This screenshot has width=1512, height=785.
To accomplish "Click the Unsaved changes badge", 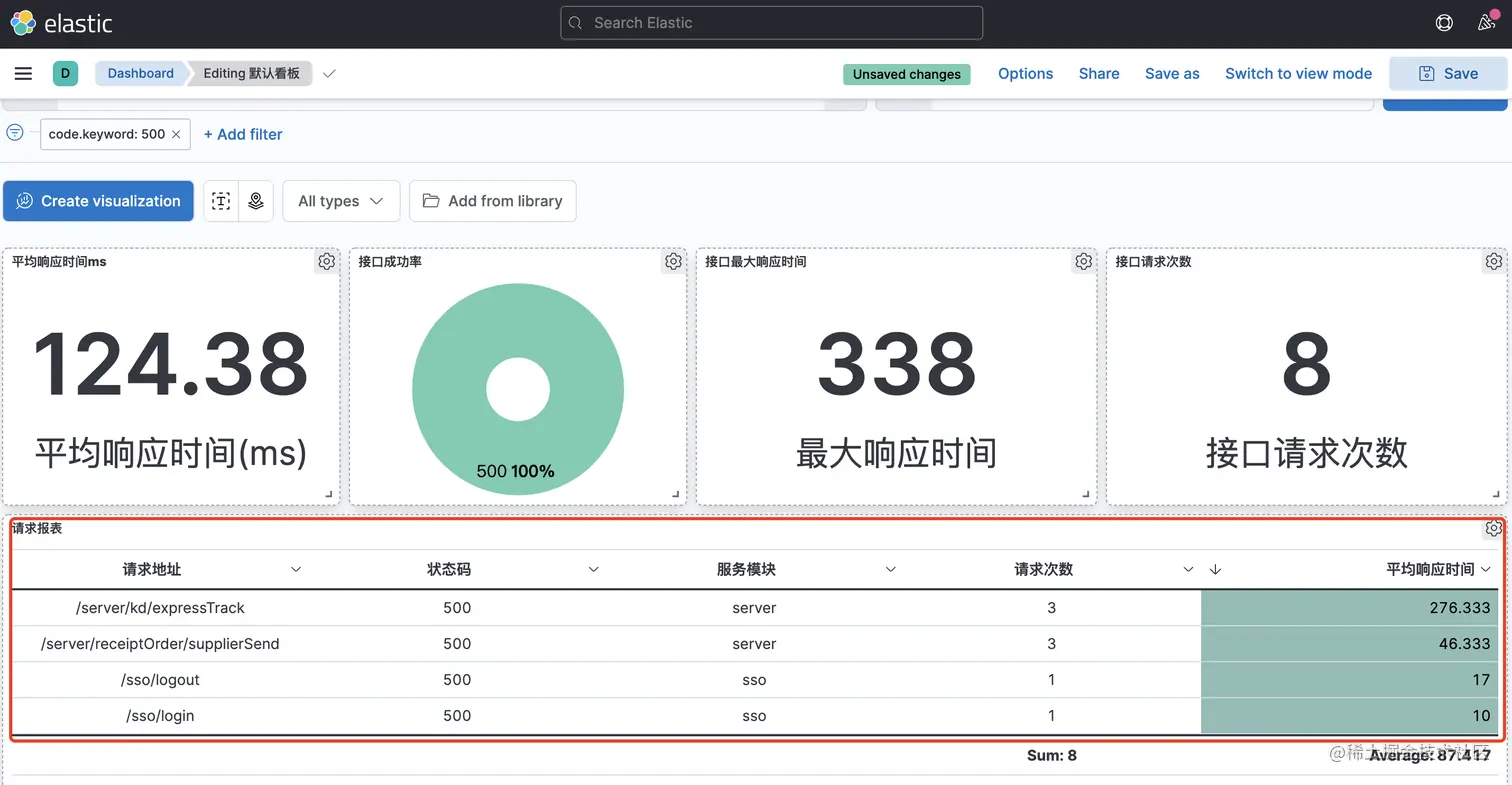I will click(x=906, y=74).
